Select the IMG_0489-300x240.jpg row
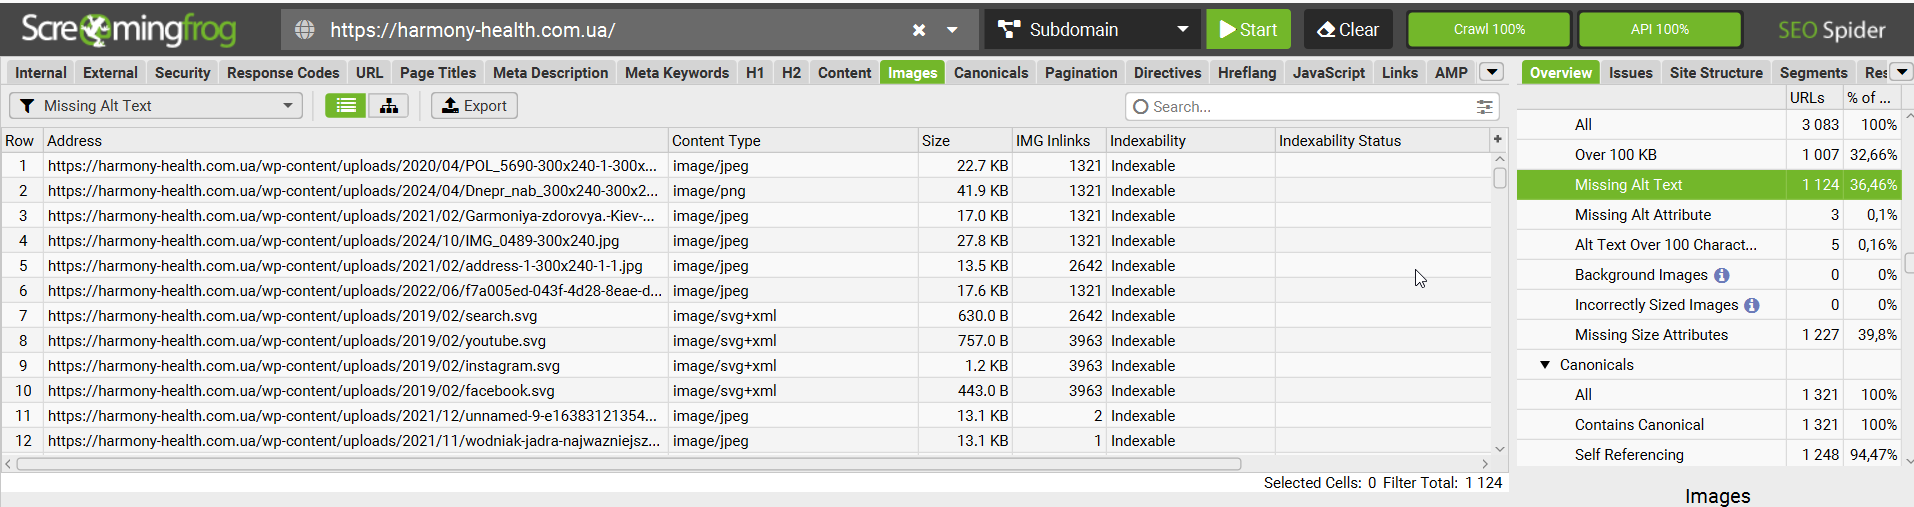 (x=746, y=240)
